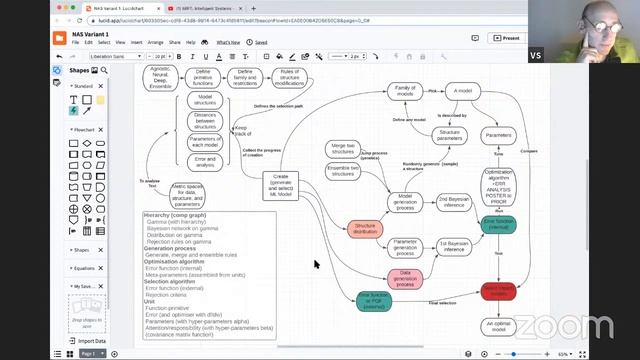640x360 pixels.
Task: Open the Select menu
Action: pyautogui.click(x=104, y=42)
